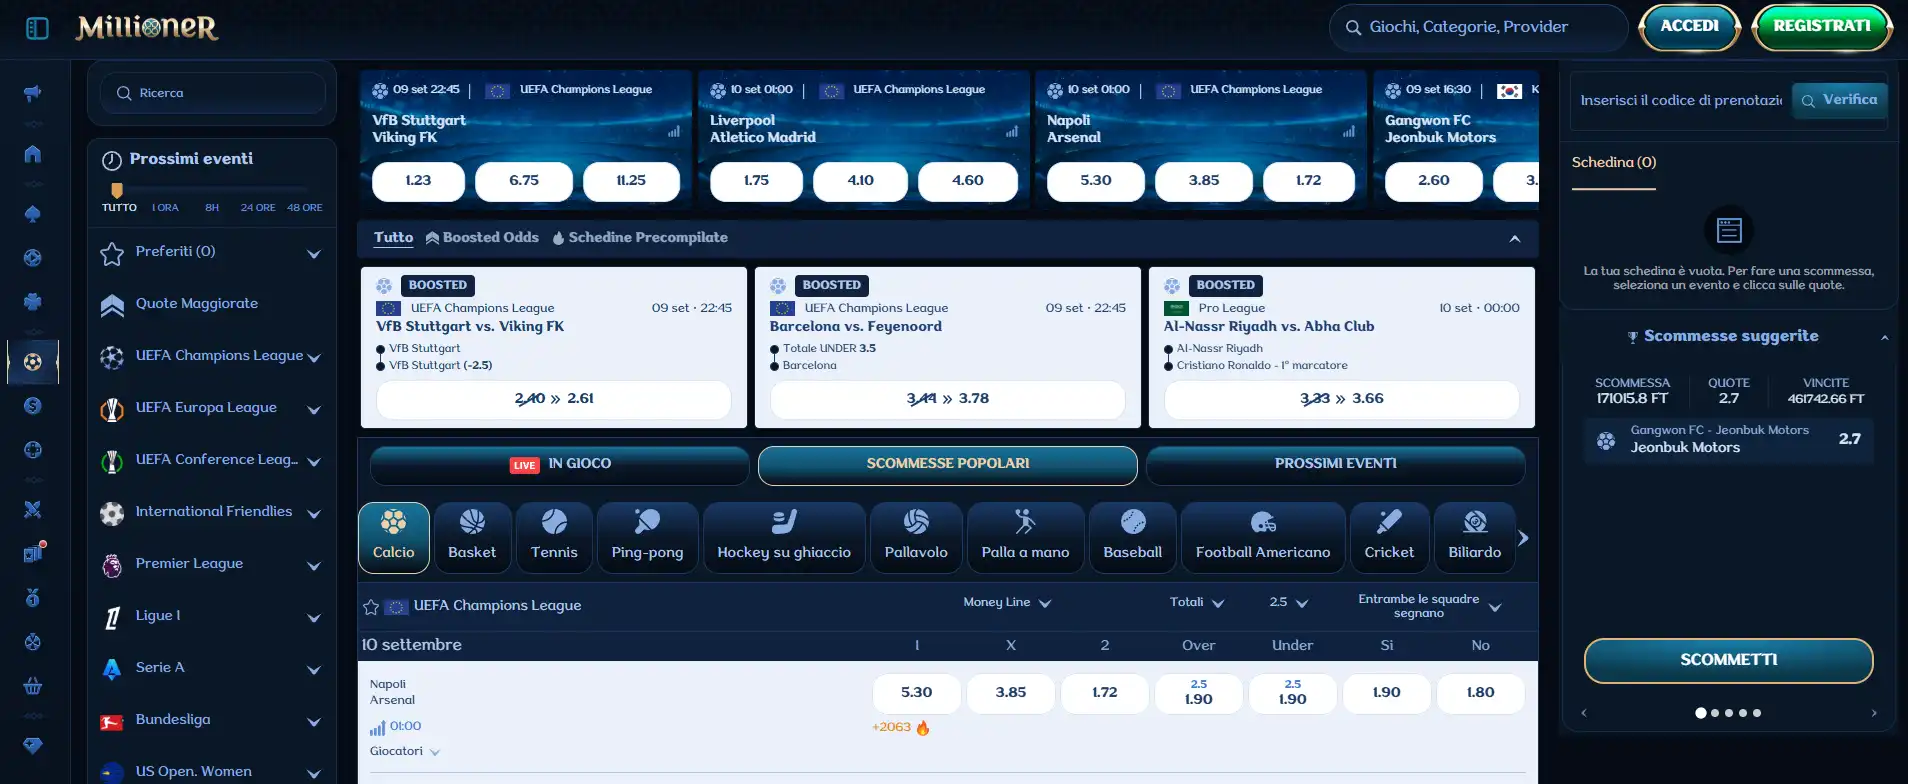Open the Money Line market dropdown
1908x784 pixels.
tap(1007, 603)
